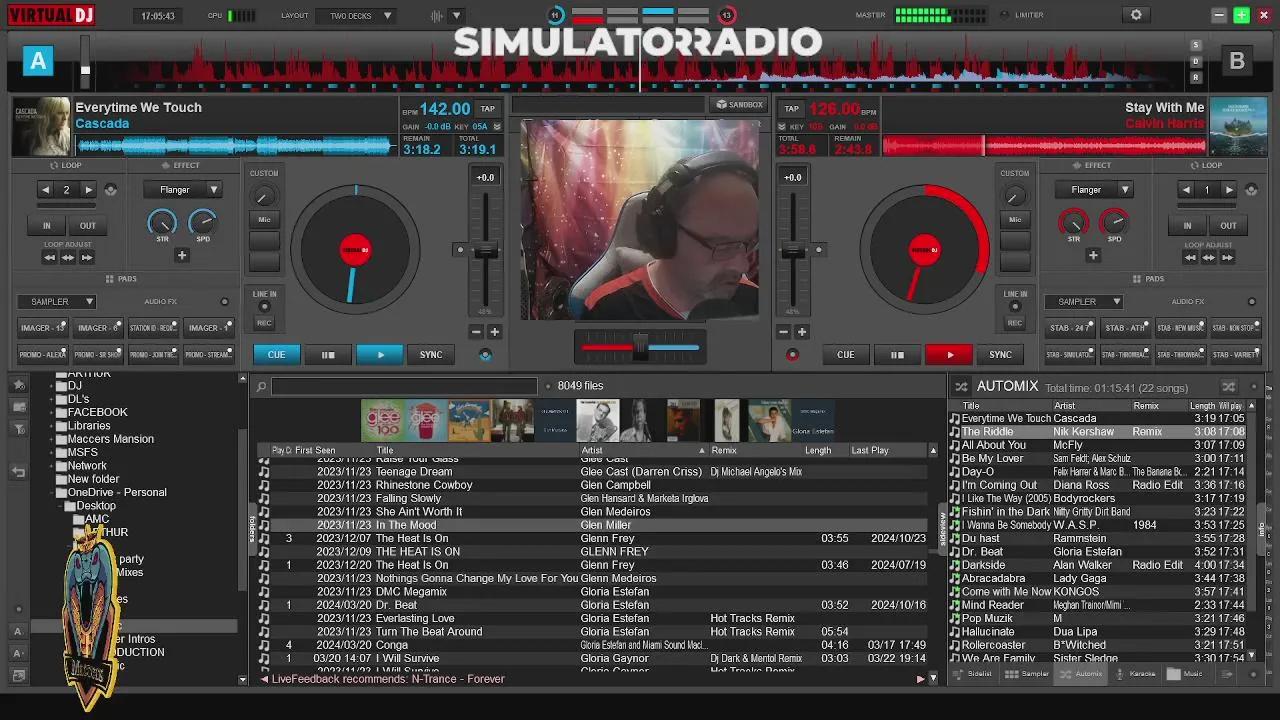
Task: Open the TWO DECKS layout dropdown
Action: 355,16
